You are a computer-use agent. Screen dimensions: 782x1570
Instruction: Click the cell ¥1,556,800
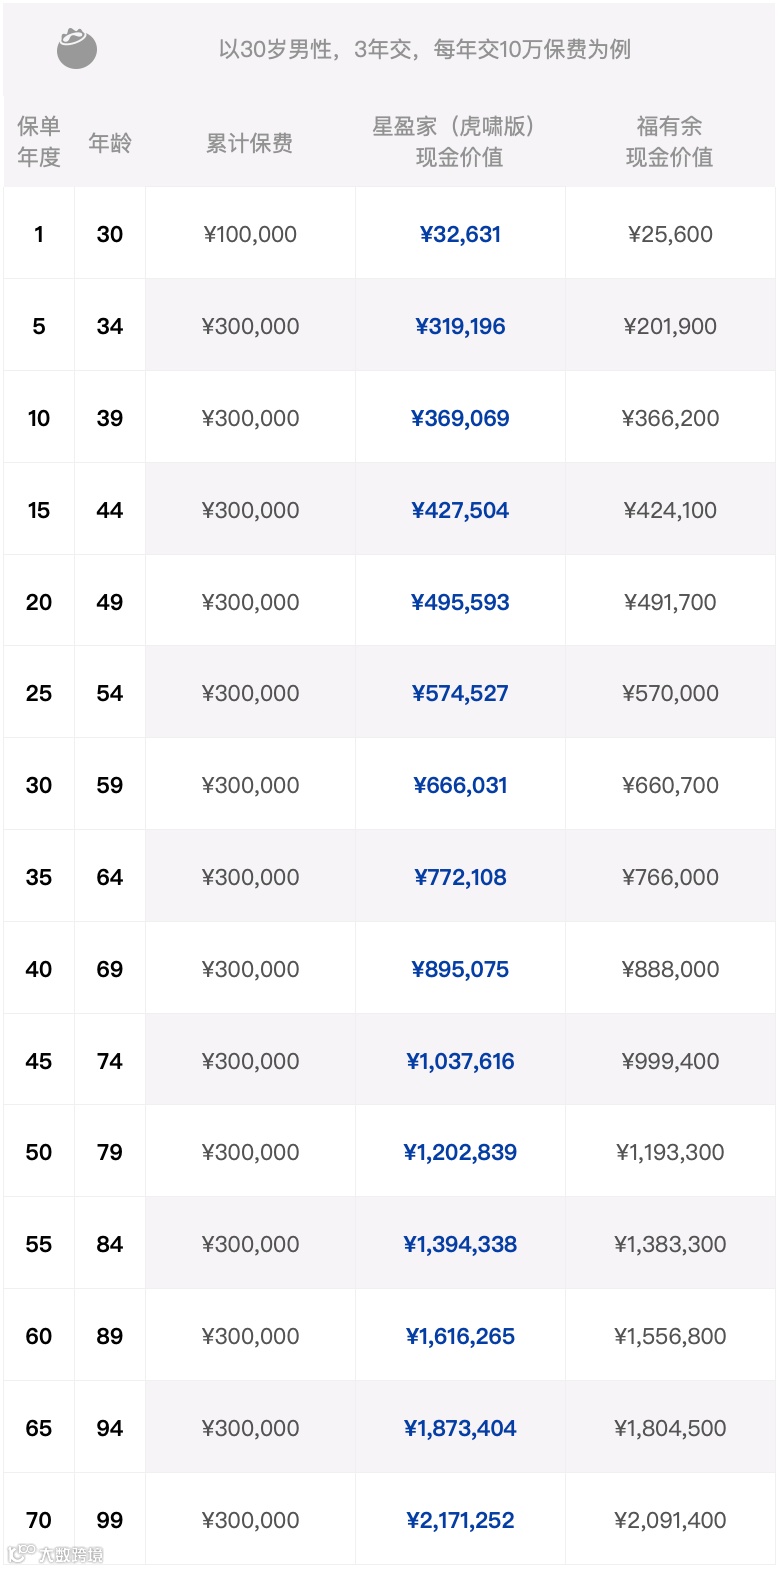coord(670,1336)
